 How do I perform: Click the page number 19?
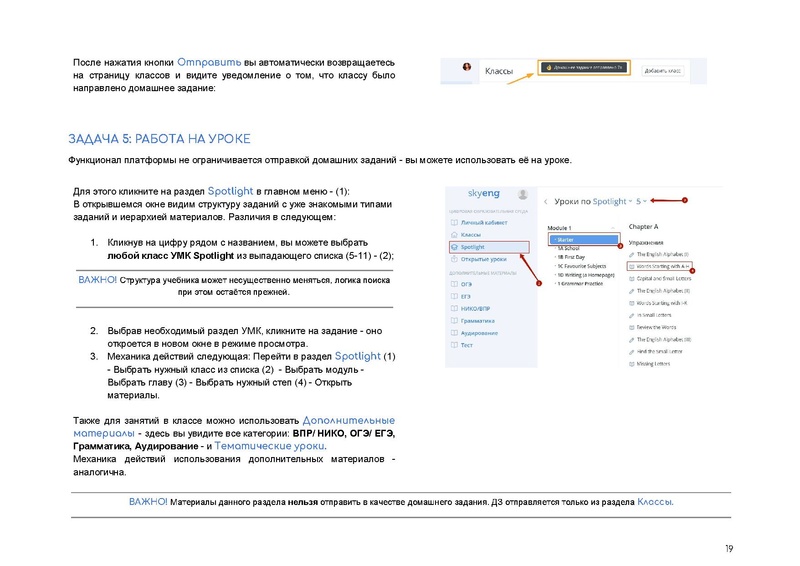[729, 549]
